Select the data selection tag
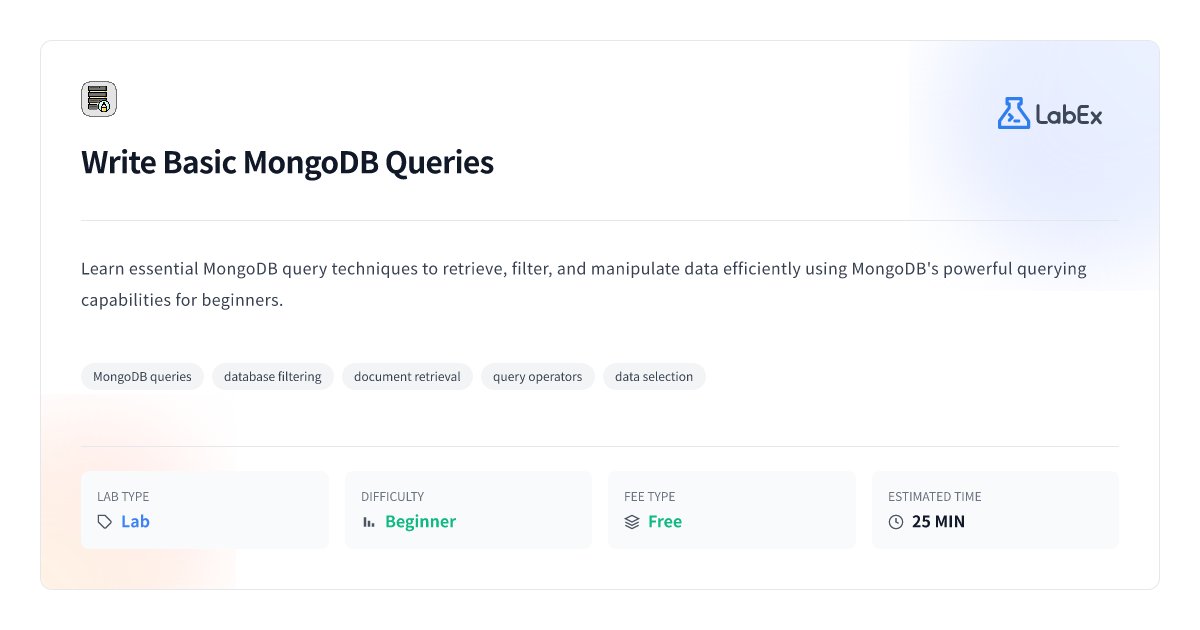This screenshot has height=630, width=1200. tap(654, 376)
